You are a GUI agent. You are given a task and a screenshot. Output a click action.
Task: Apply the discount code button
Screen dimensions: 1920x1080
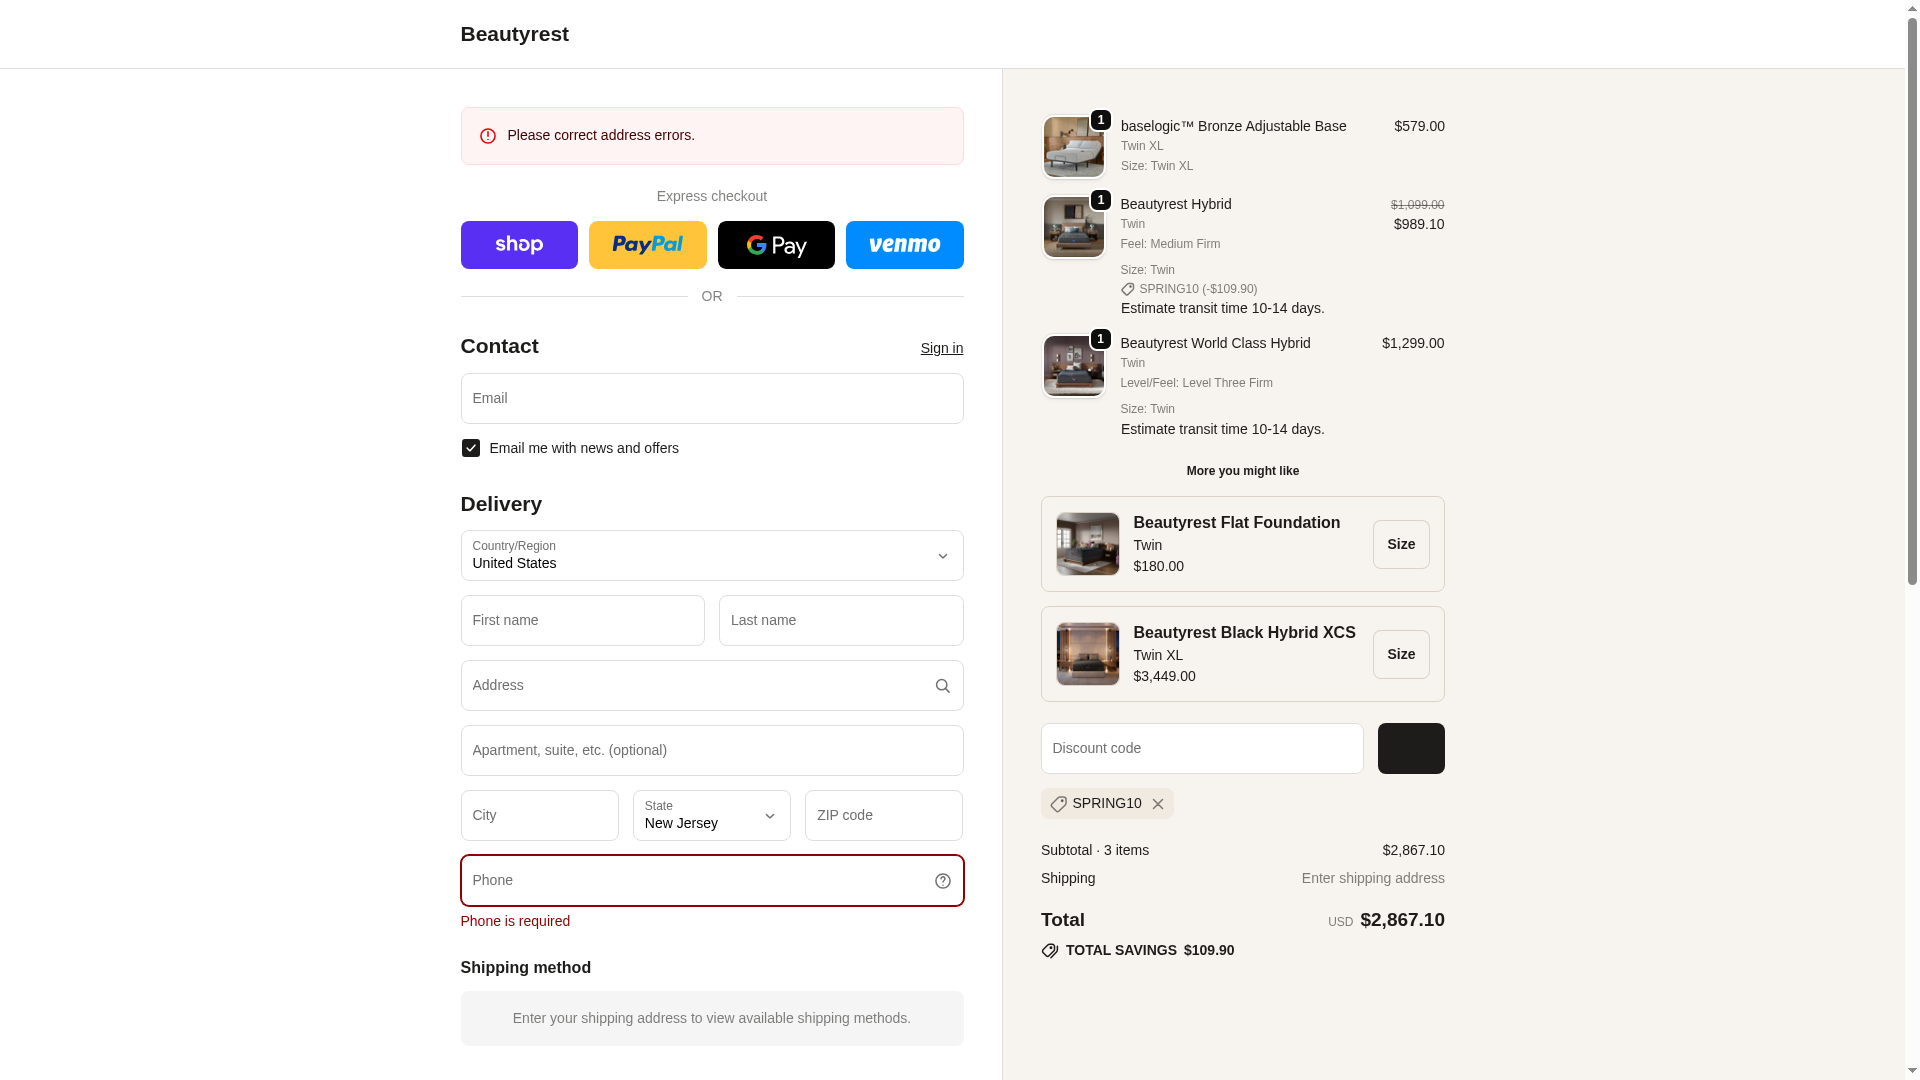pos(1410,748)
